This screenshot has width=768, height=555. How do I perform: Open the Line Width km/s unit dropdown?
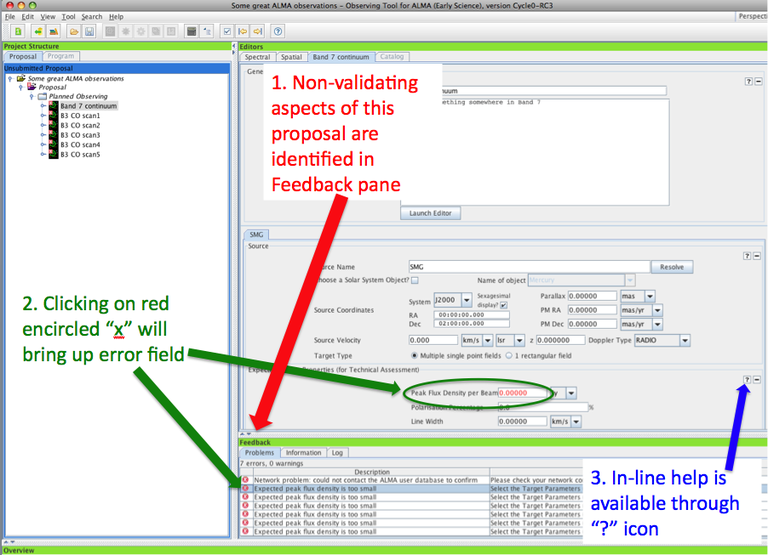[x=576, y=421]
